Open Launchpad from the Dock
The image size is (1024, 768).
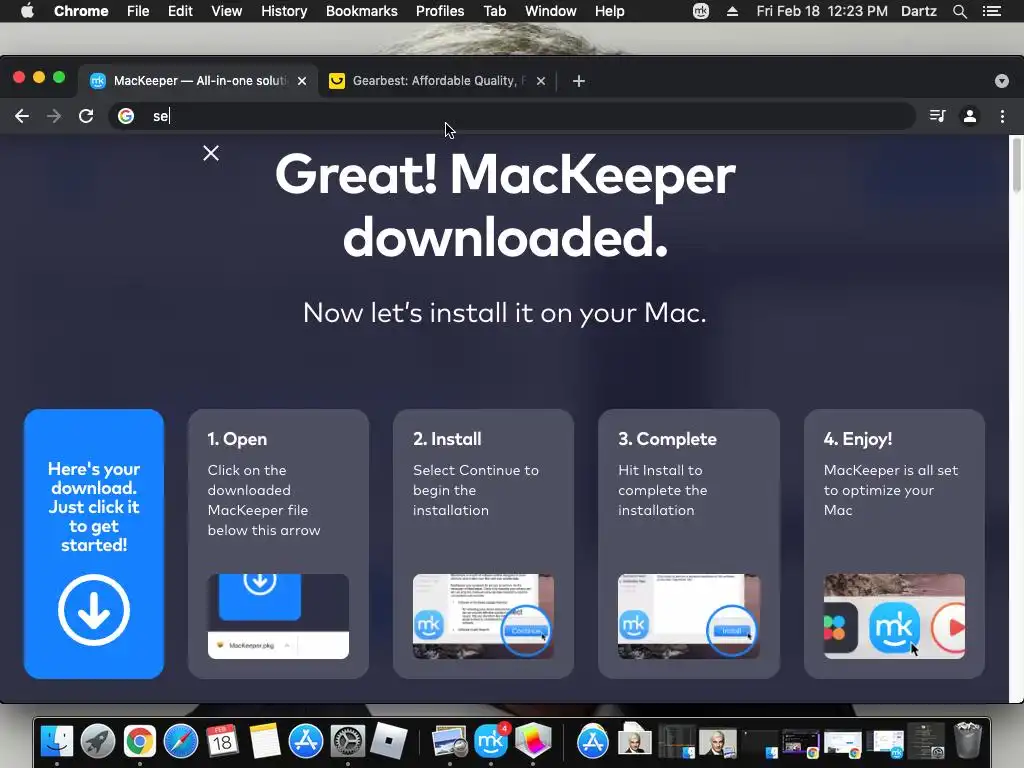point(99,741)
